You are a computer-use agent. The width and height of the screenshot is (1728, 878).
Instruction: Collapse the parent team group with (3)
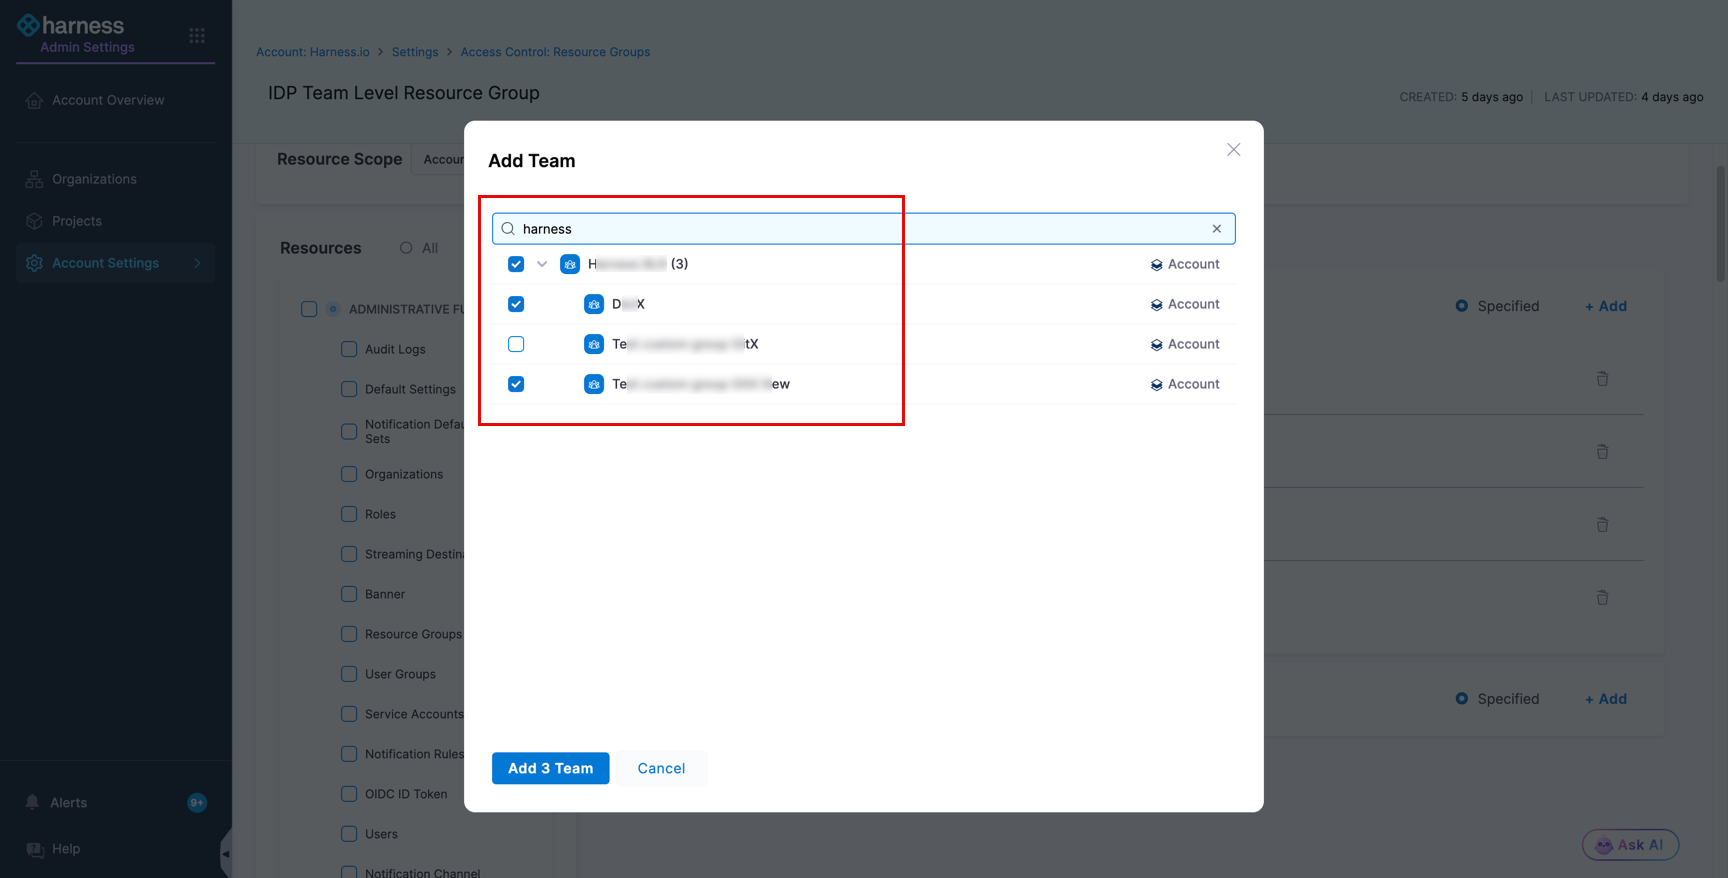(542, 264)
